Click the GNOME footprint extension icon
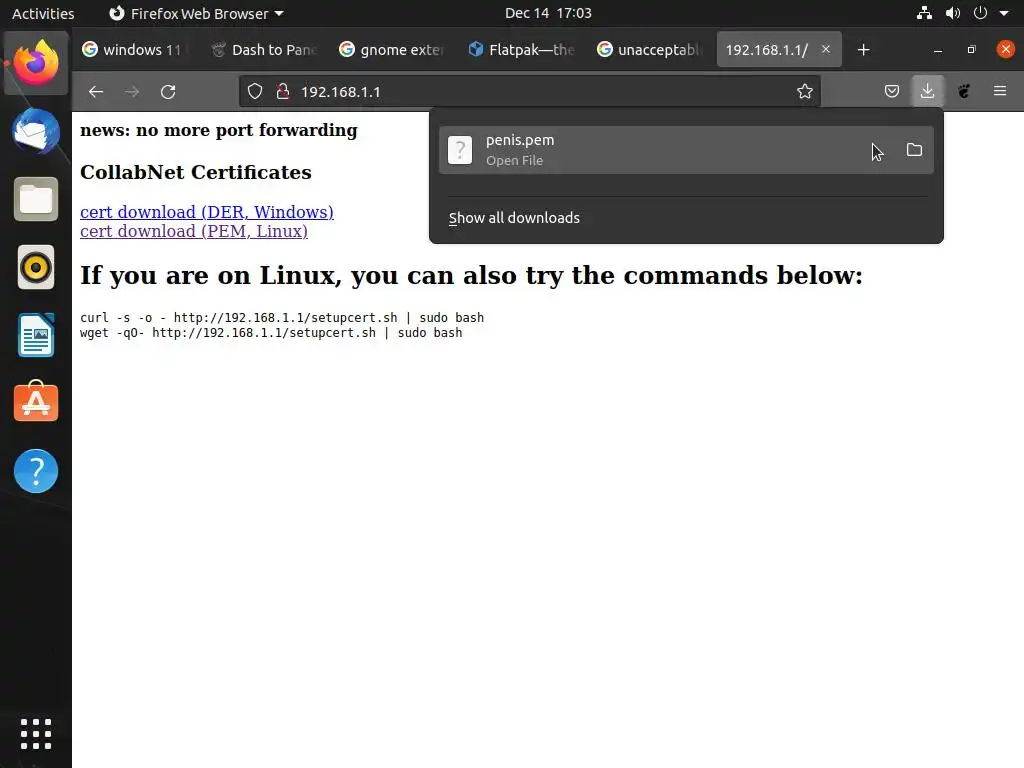The height and width of the screenshot is (768, 1024). tap(964, 91)
